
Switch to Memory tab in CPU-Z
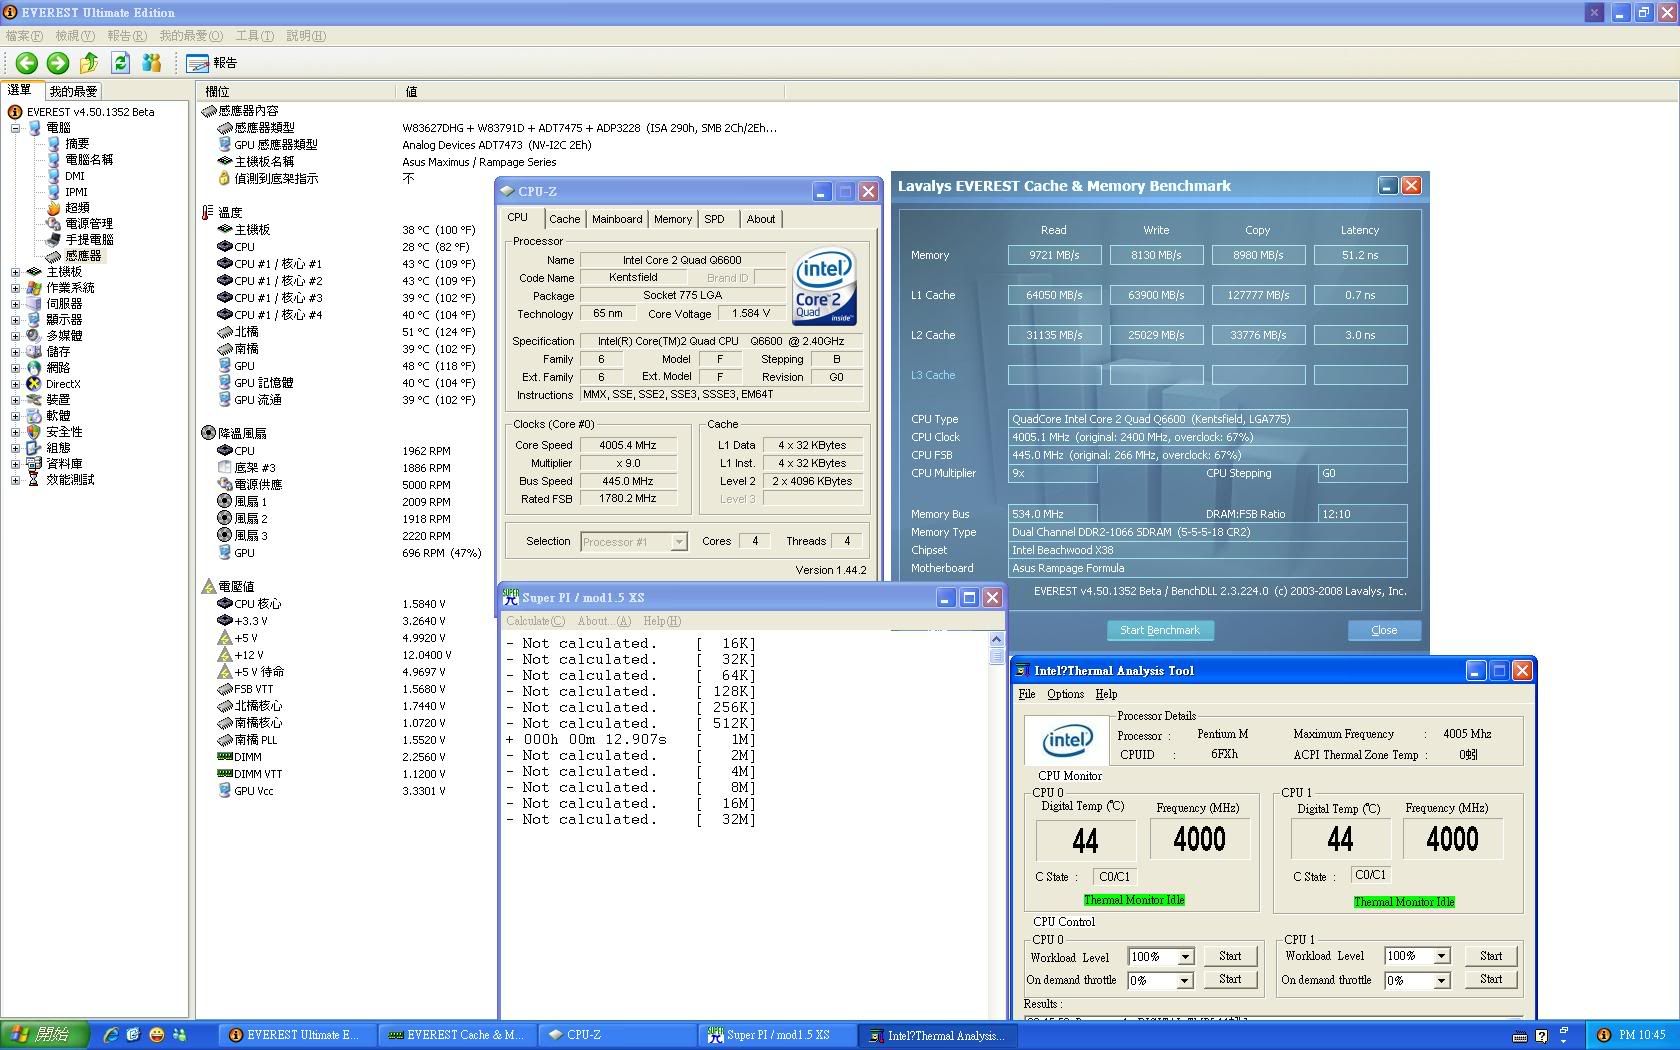[673, 219]
